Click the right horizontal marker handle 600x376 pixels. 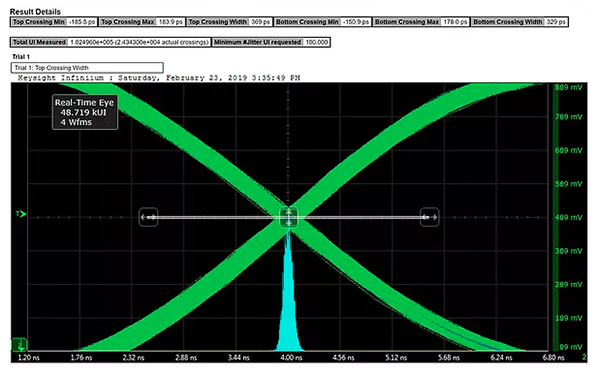[x=429, y=217]
